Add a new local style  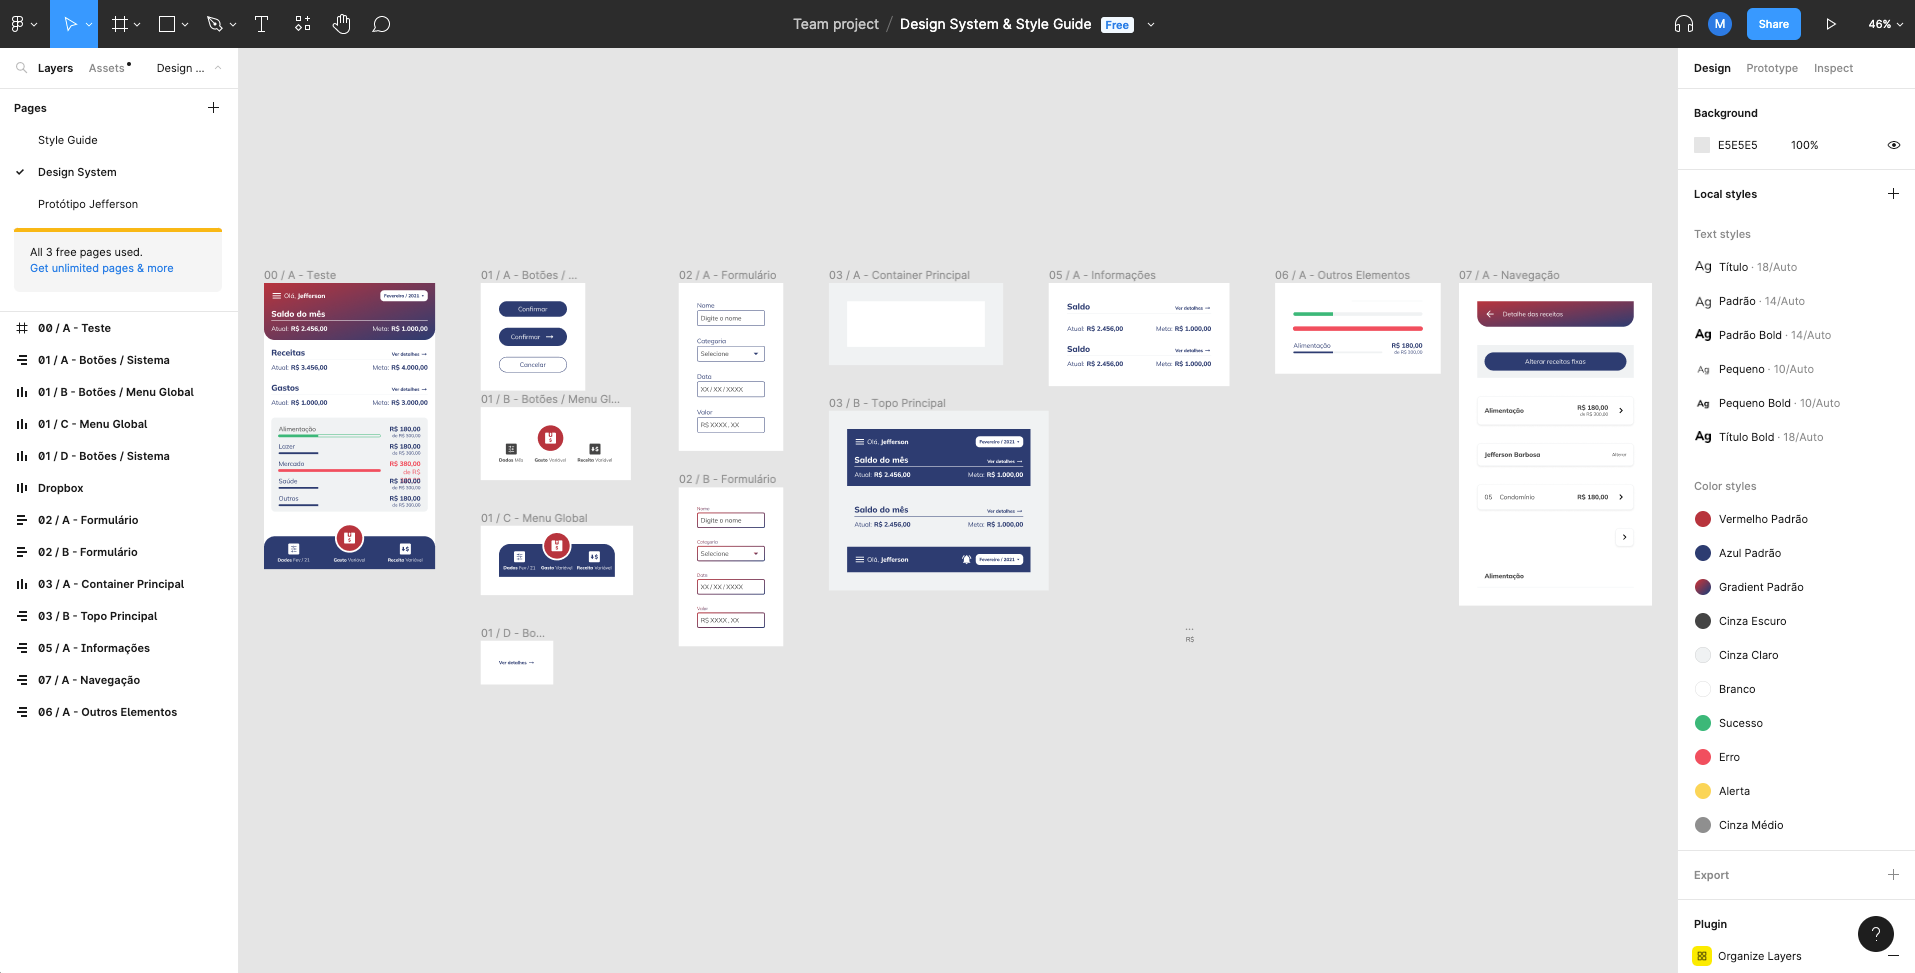1893,193
